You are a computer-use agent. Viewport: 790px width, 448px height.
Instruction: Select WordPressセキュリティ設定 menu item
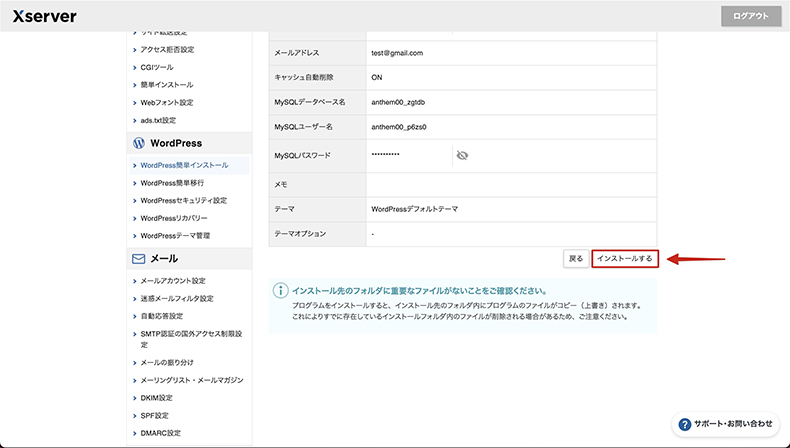click(183, 201)
